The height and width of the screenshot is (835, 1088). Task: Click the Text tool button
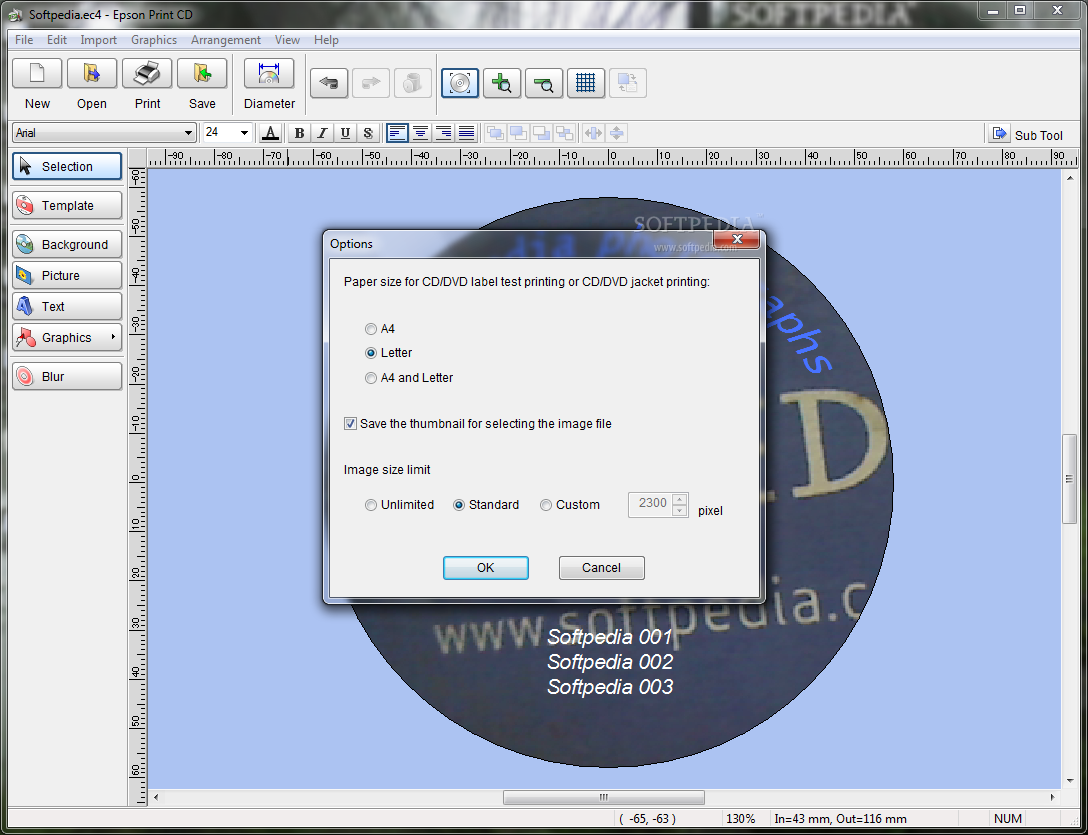coord(67,306)
